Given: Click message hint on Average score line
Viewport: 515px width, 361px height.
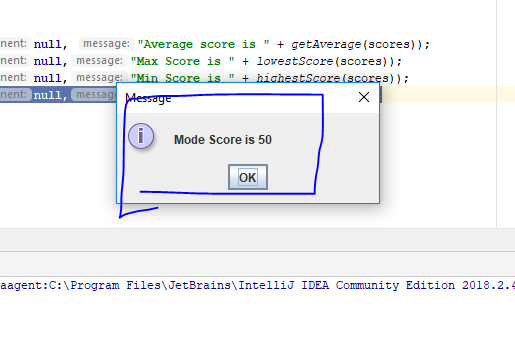Looking at the screenshot, I should [106, 44].
